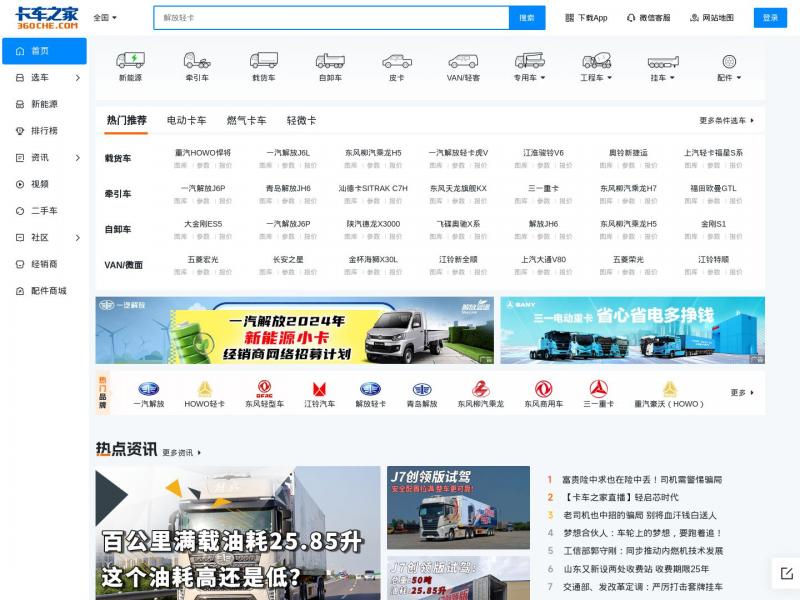800x600 pixels.
Task: Open the VAN/轻客 van icon
Action: click(x=463, y=61)
